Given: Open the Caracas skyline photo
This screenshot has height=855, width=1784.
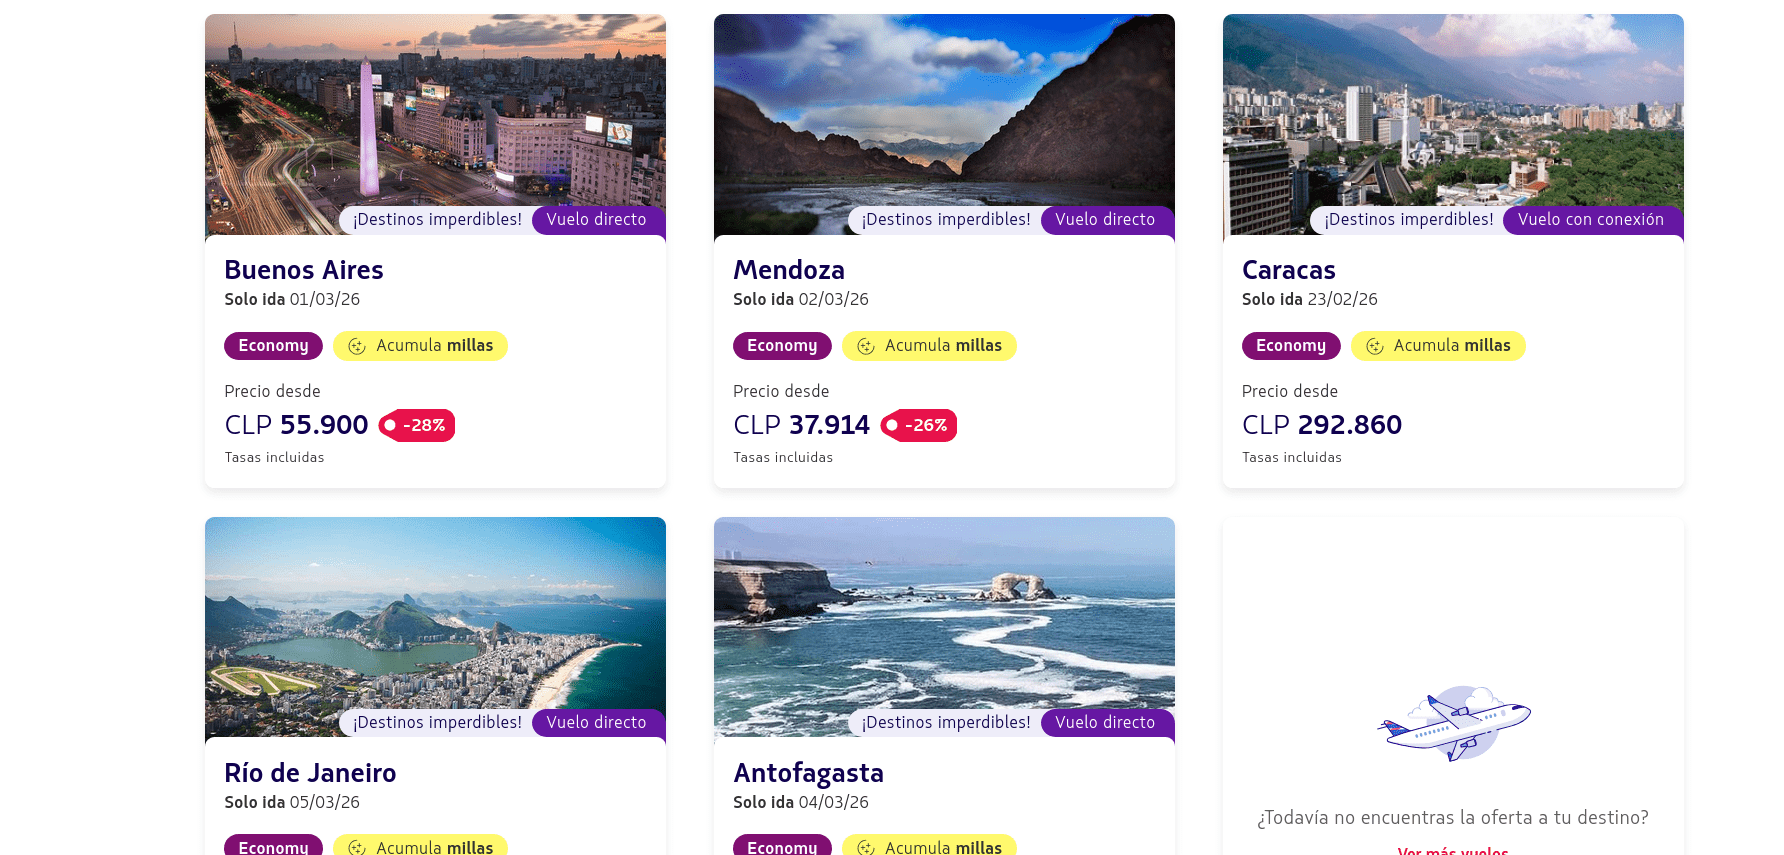Looking at the screenshot, I should pyautogui.click(x=1452, y=110).
